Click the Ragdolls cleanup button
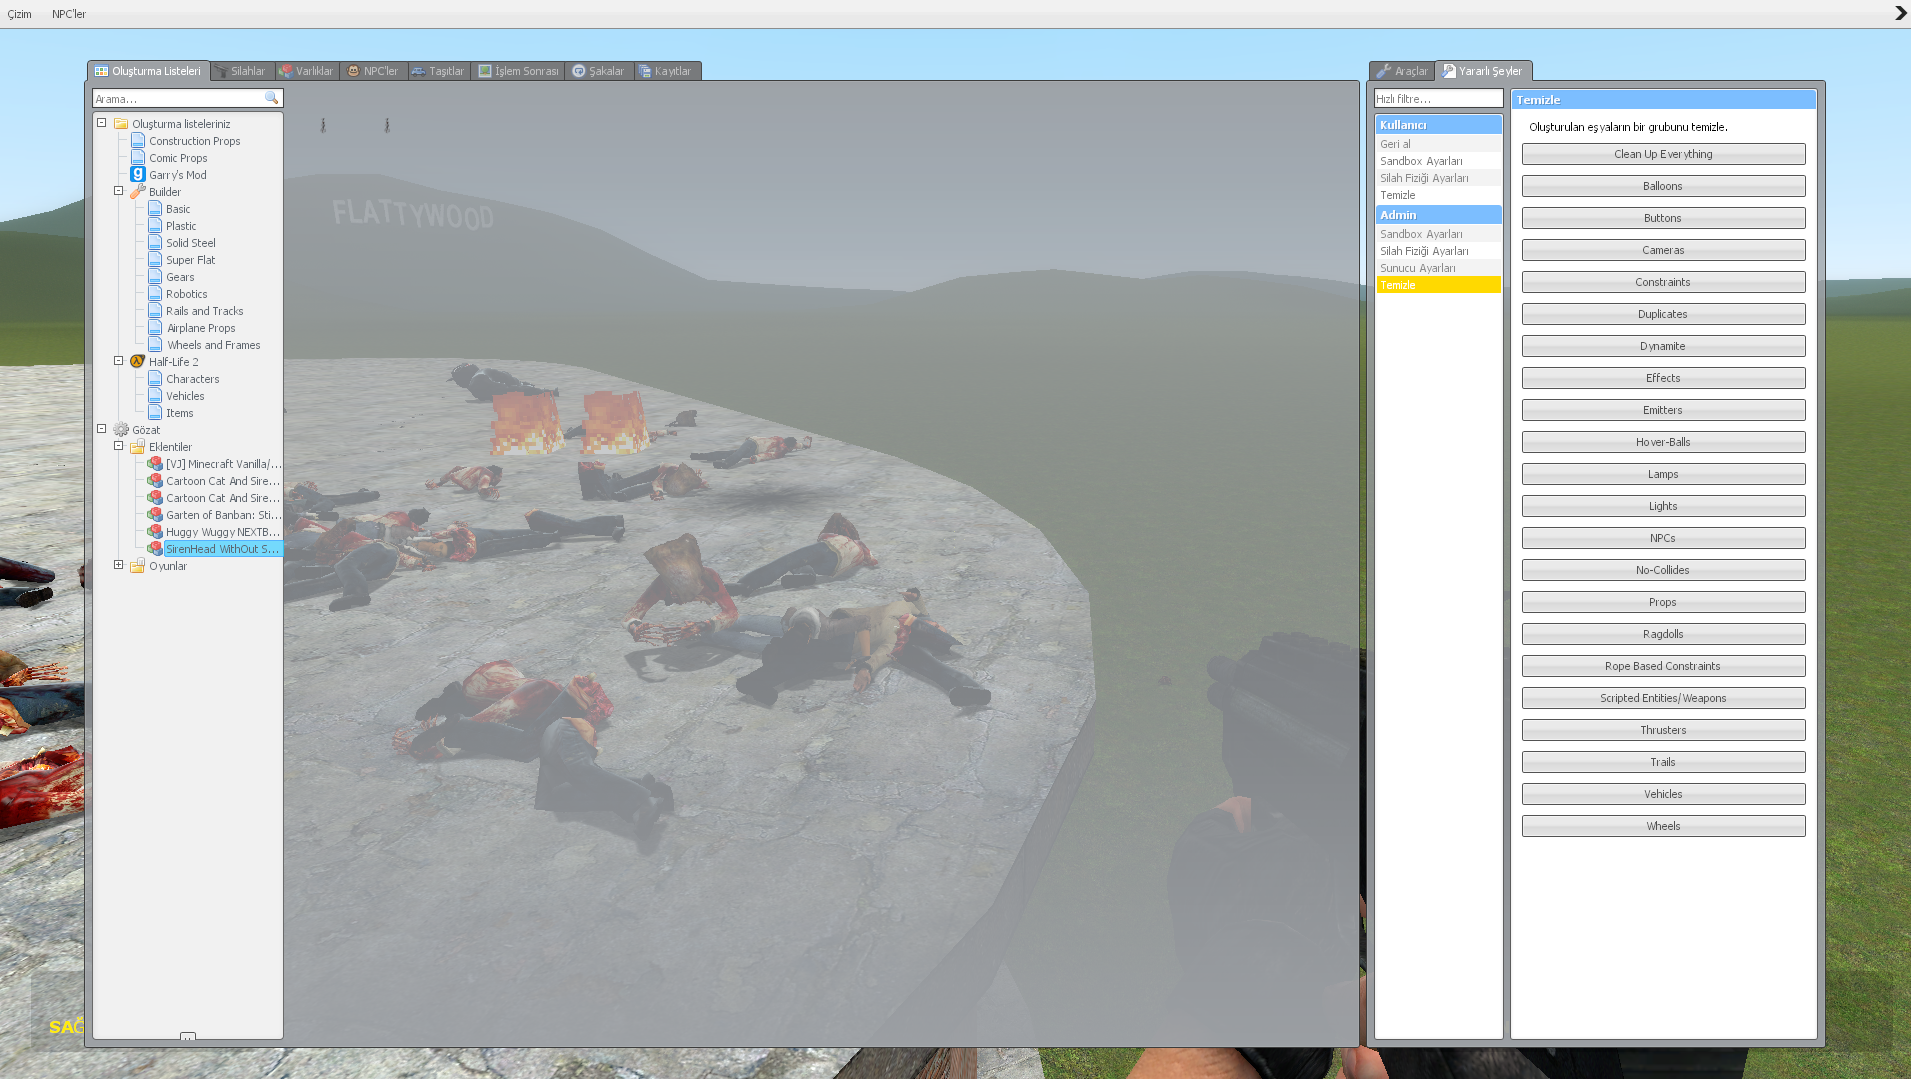1911x1079 pixels. tap(1663, 634)
